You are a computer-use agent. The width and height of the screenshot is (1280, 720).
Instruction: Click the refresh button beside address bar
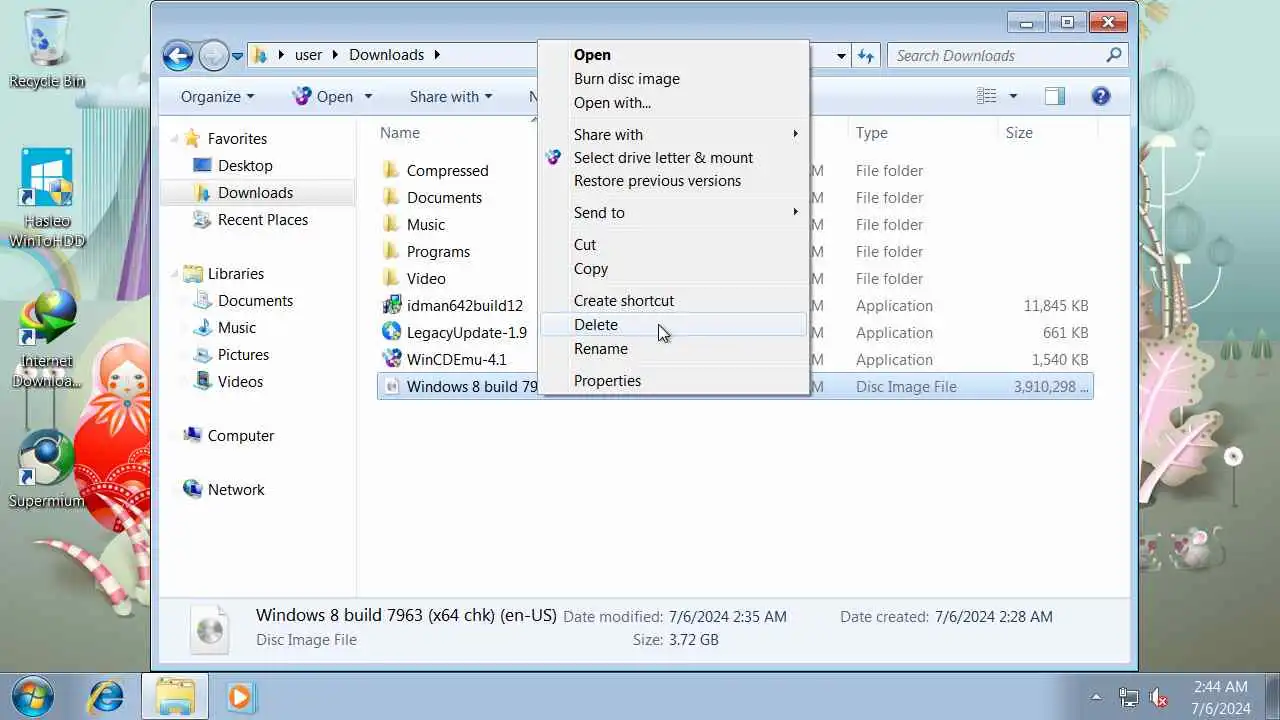coord(866,56)
